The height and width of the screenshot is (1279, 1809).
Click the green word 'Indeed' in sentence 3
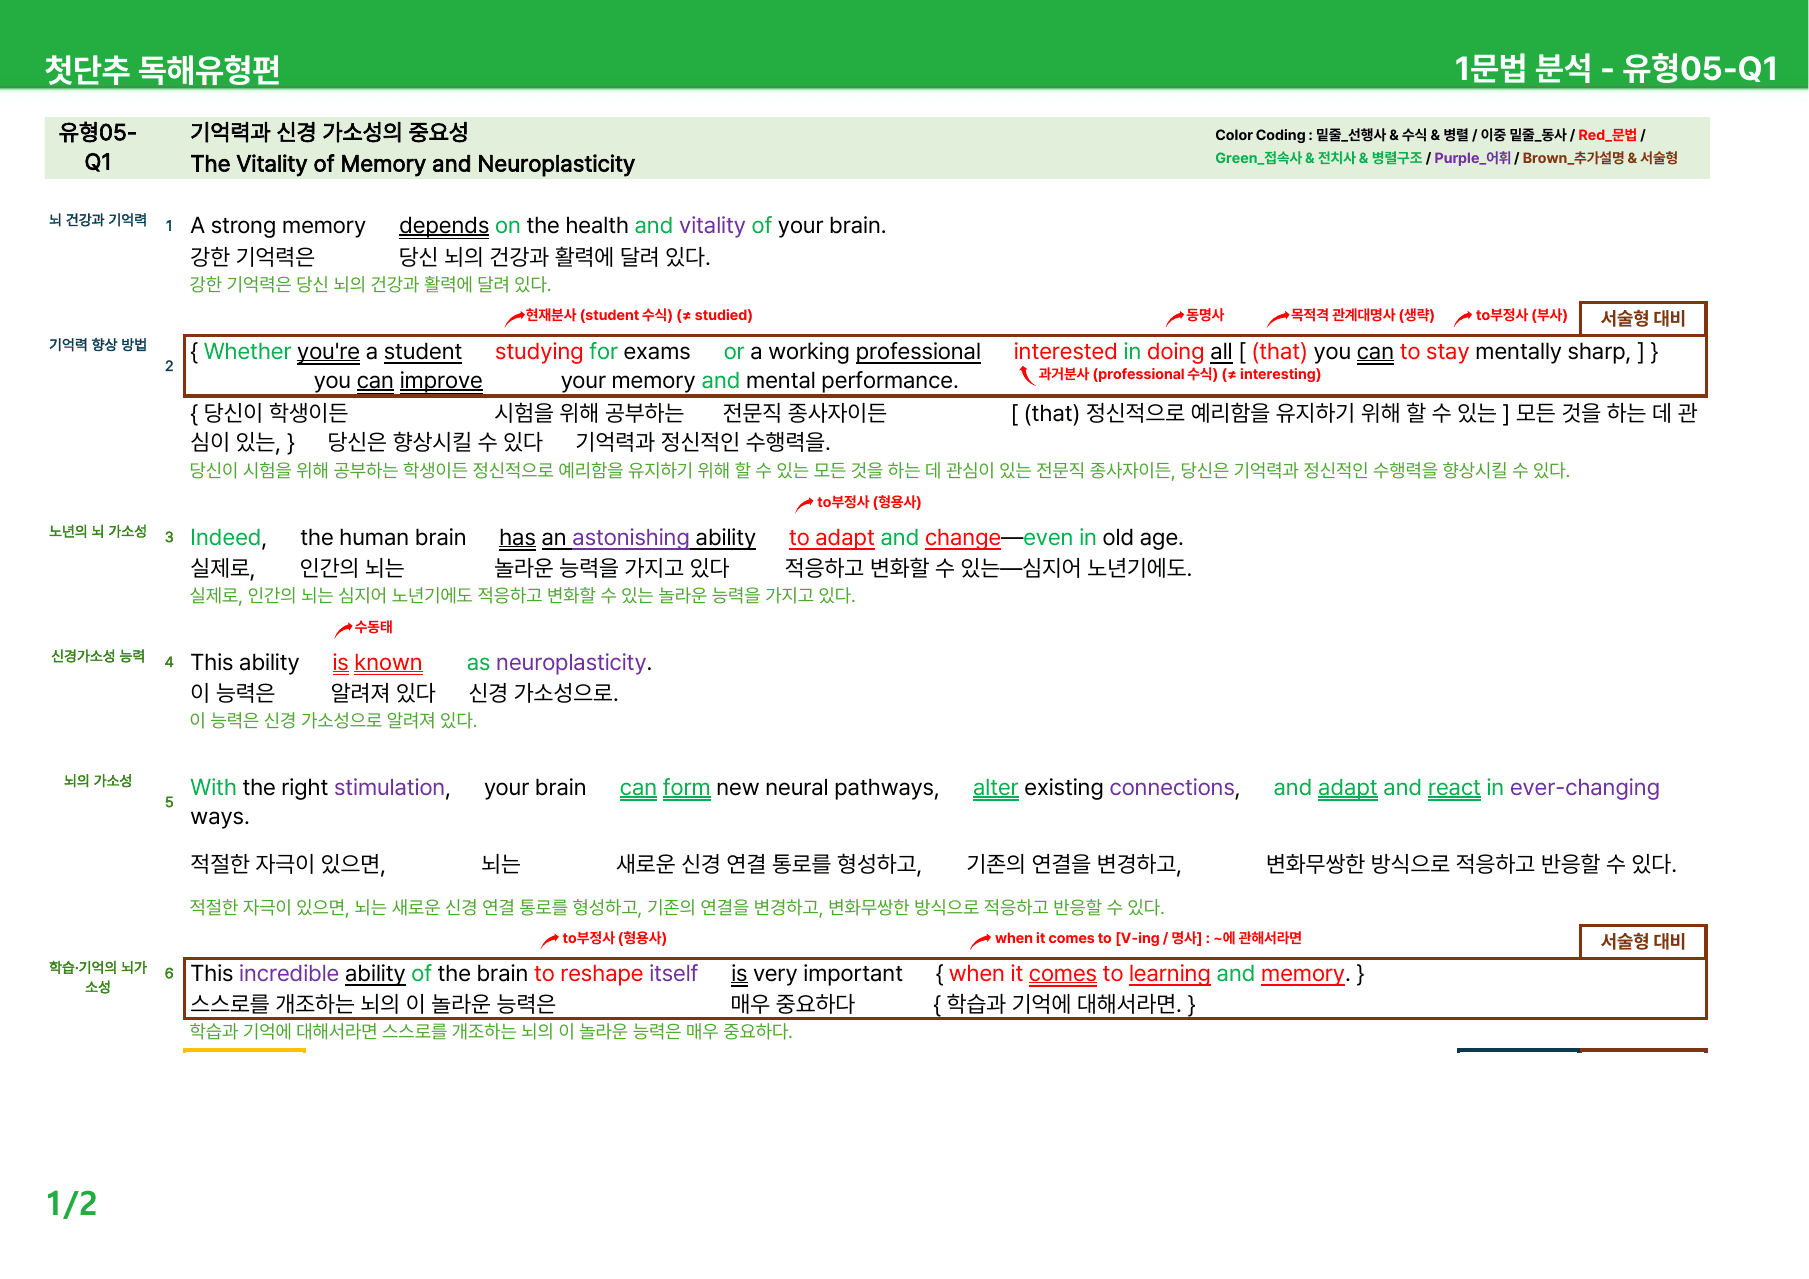pos(225,538)
